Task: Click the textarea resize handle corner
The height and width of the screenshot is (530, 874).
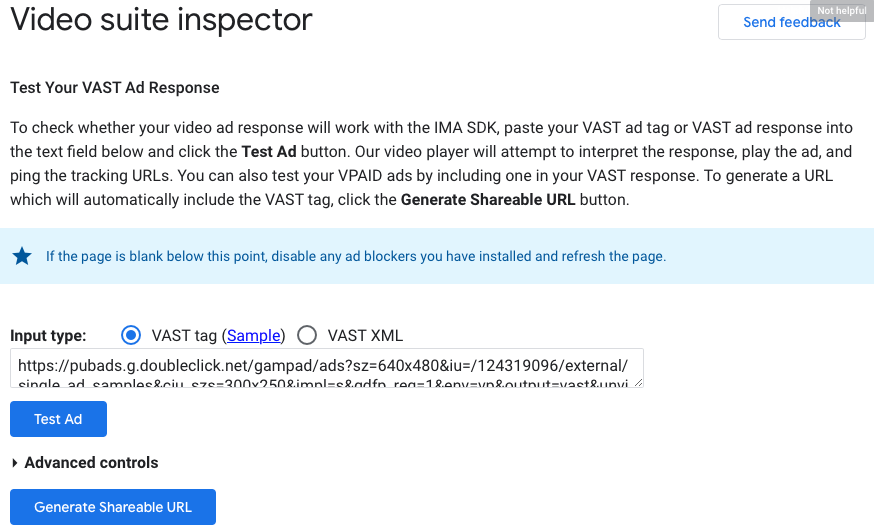Action: 637,381
